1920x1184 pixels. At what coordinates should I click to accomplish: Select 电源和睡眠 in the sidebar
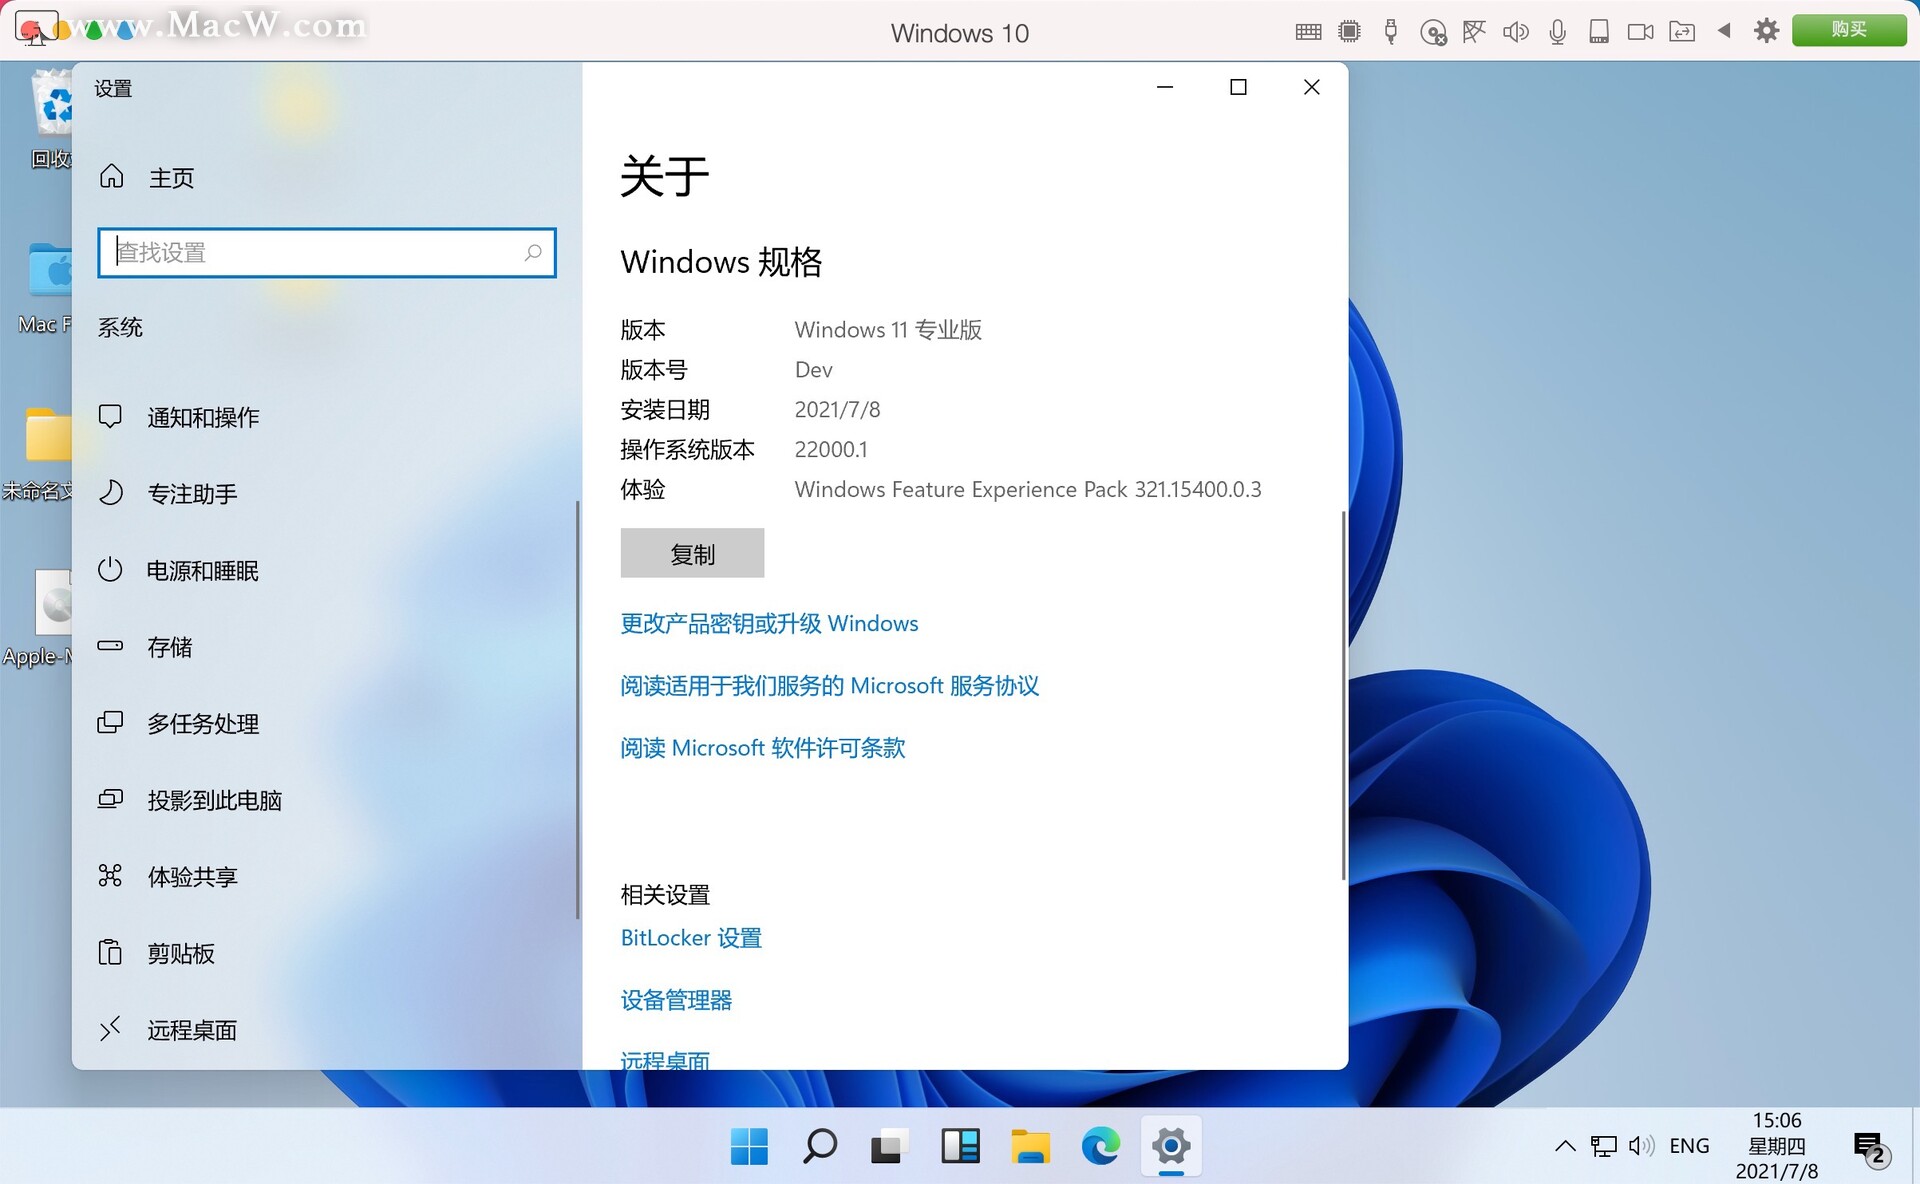click(x=202, y=571)
